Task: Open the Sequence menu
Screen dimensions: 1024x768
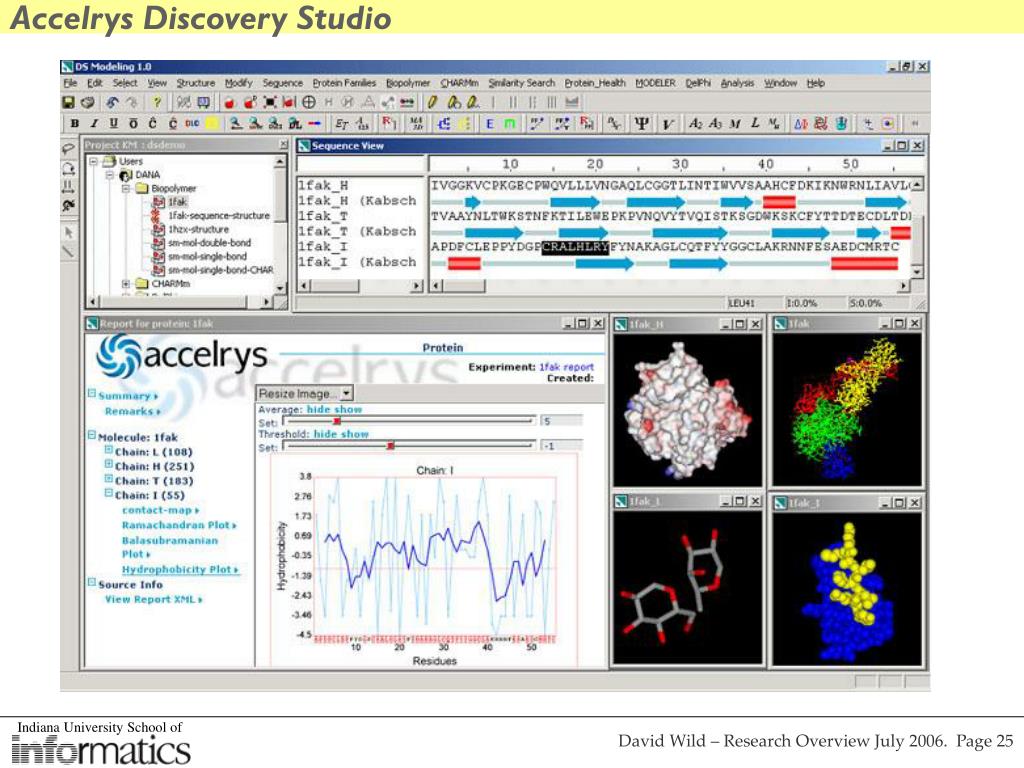Action: coord(282,83)
